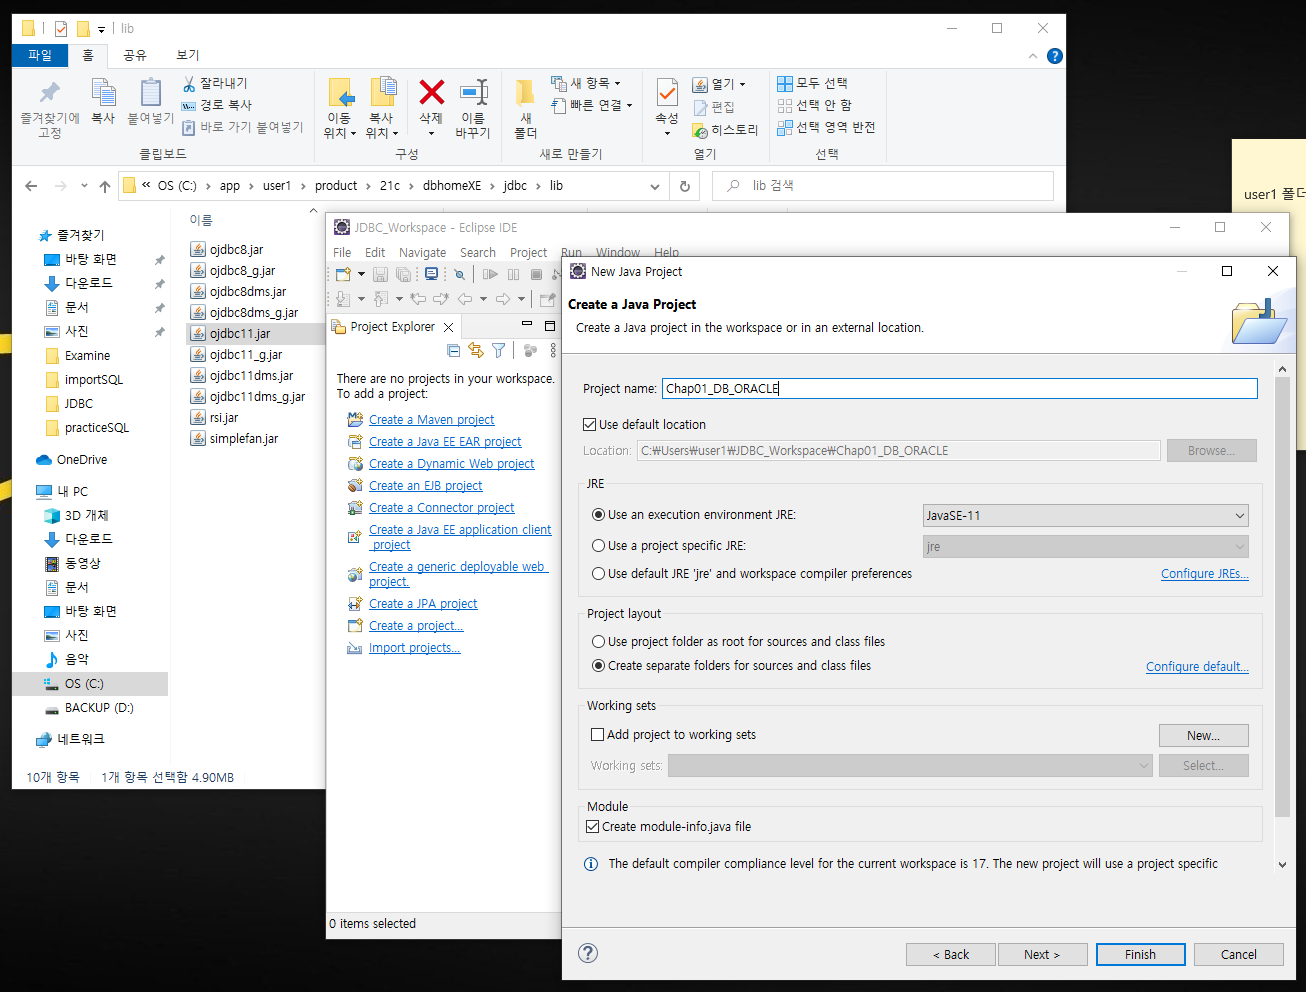Close the Project Explorer tab
The width and height of the screenshot is (1306, 992).
point(449,327)
